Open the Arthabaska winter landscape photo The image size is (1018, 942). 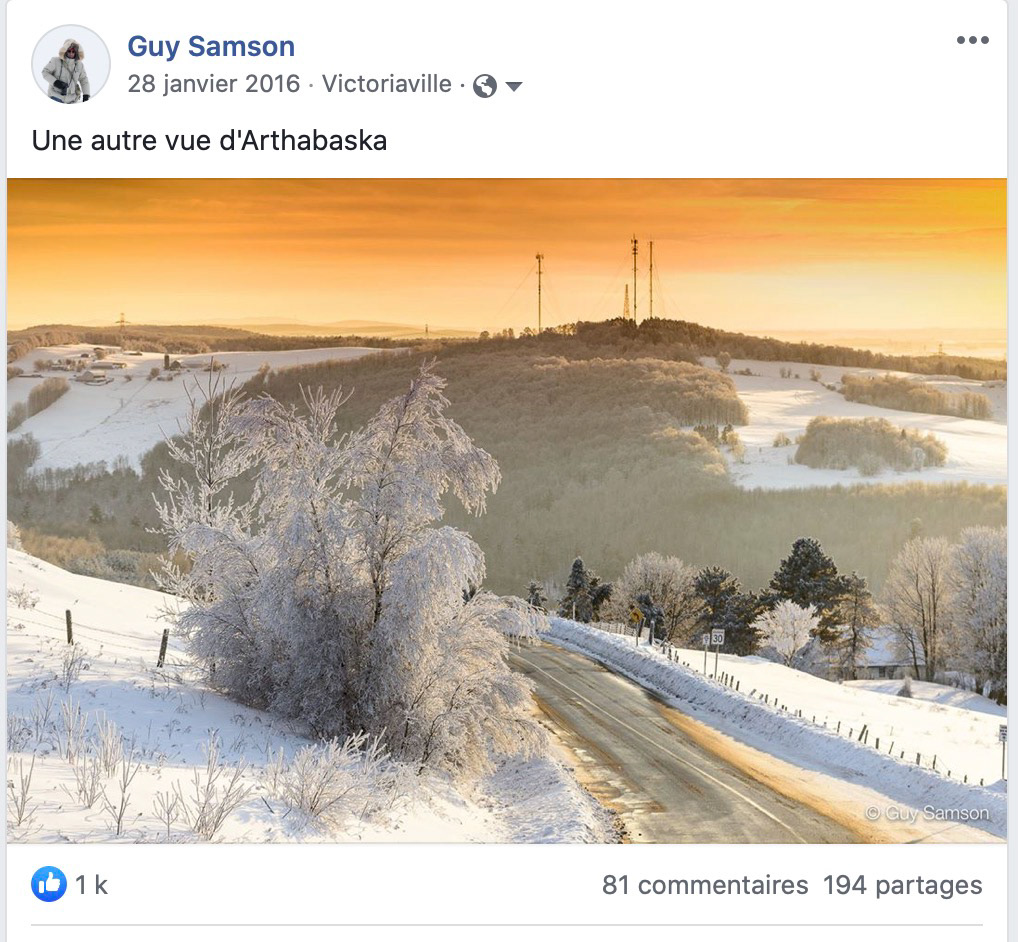tap(506, 510)
